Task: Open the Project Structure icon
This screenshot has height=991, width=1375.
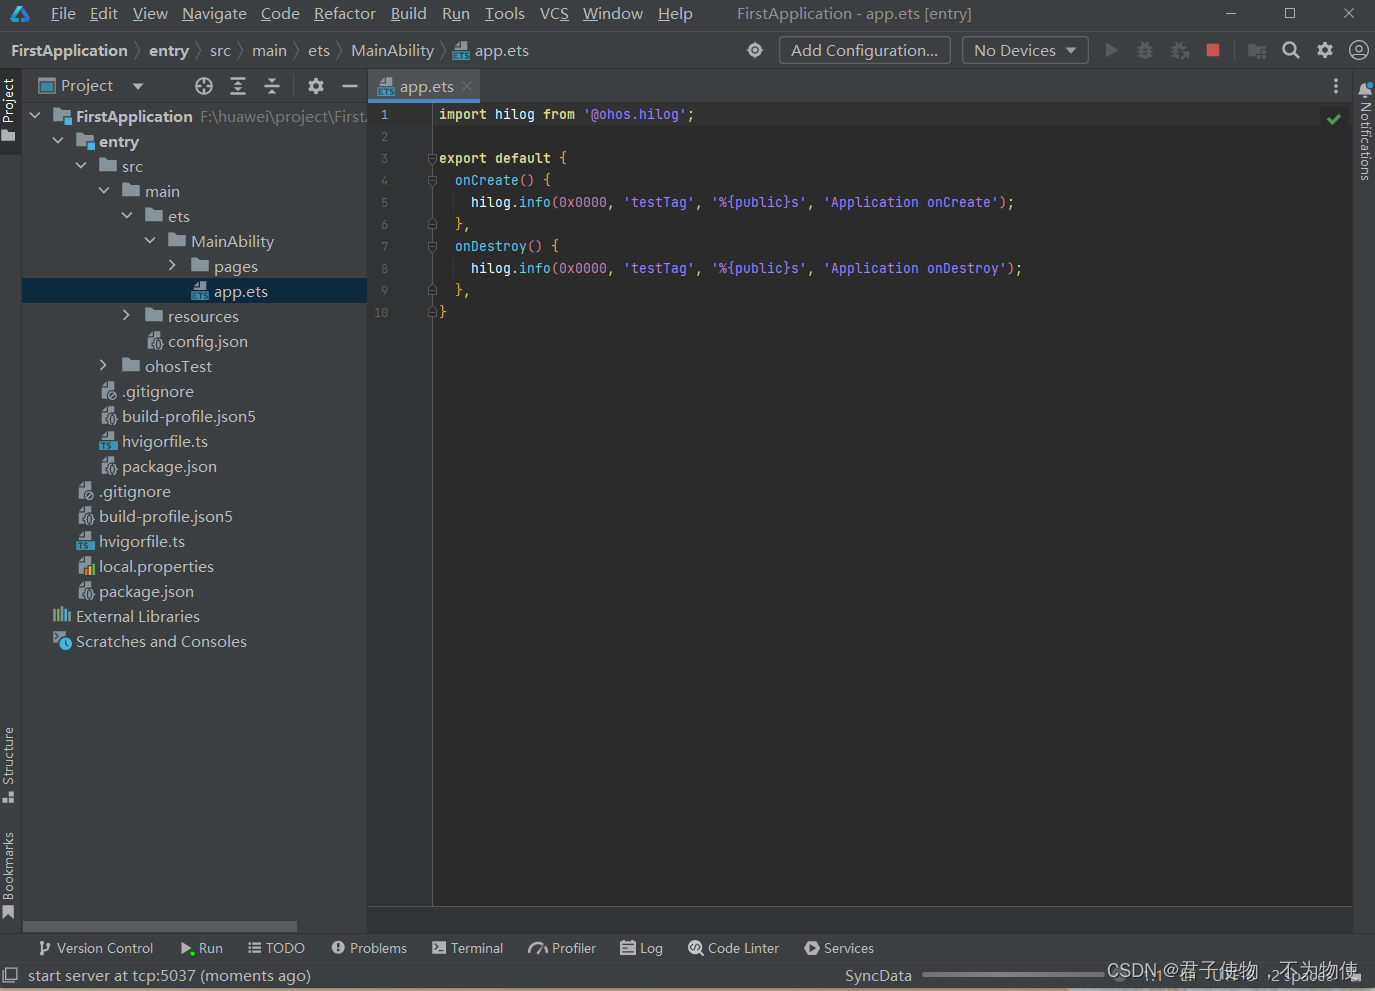Action: (1257, 50)
